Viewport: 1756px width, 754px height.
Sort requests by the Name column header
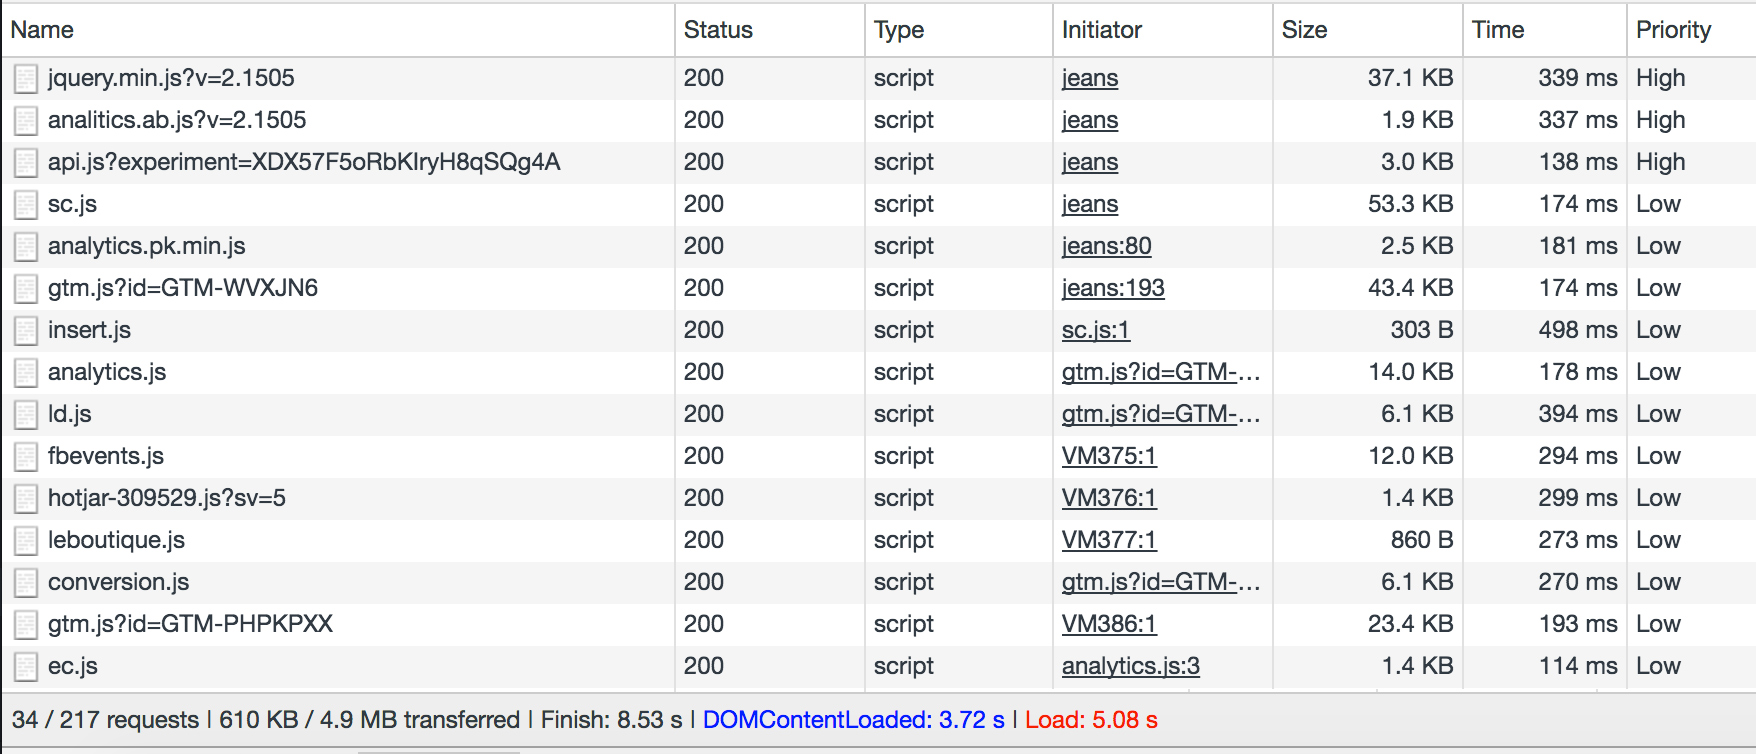click(338, 30)
